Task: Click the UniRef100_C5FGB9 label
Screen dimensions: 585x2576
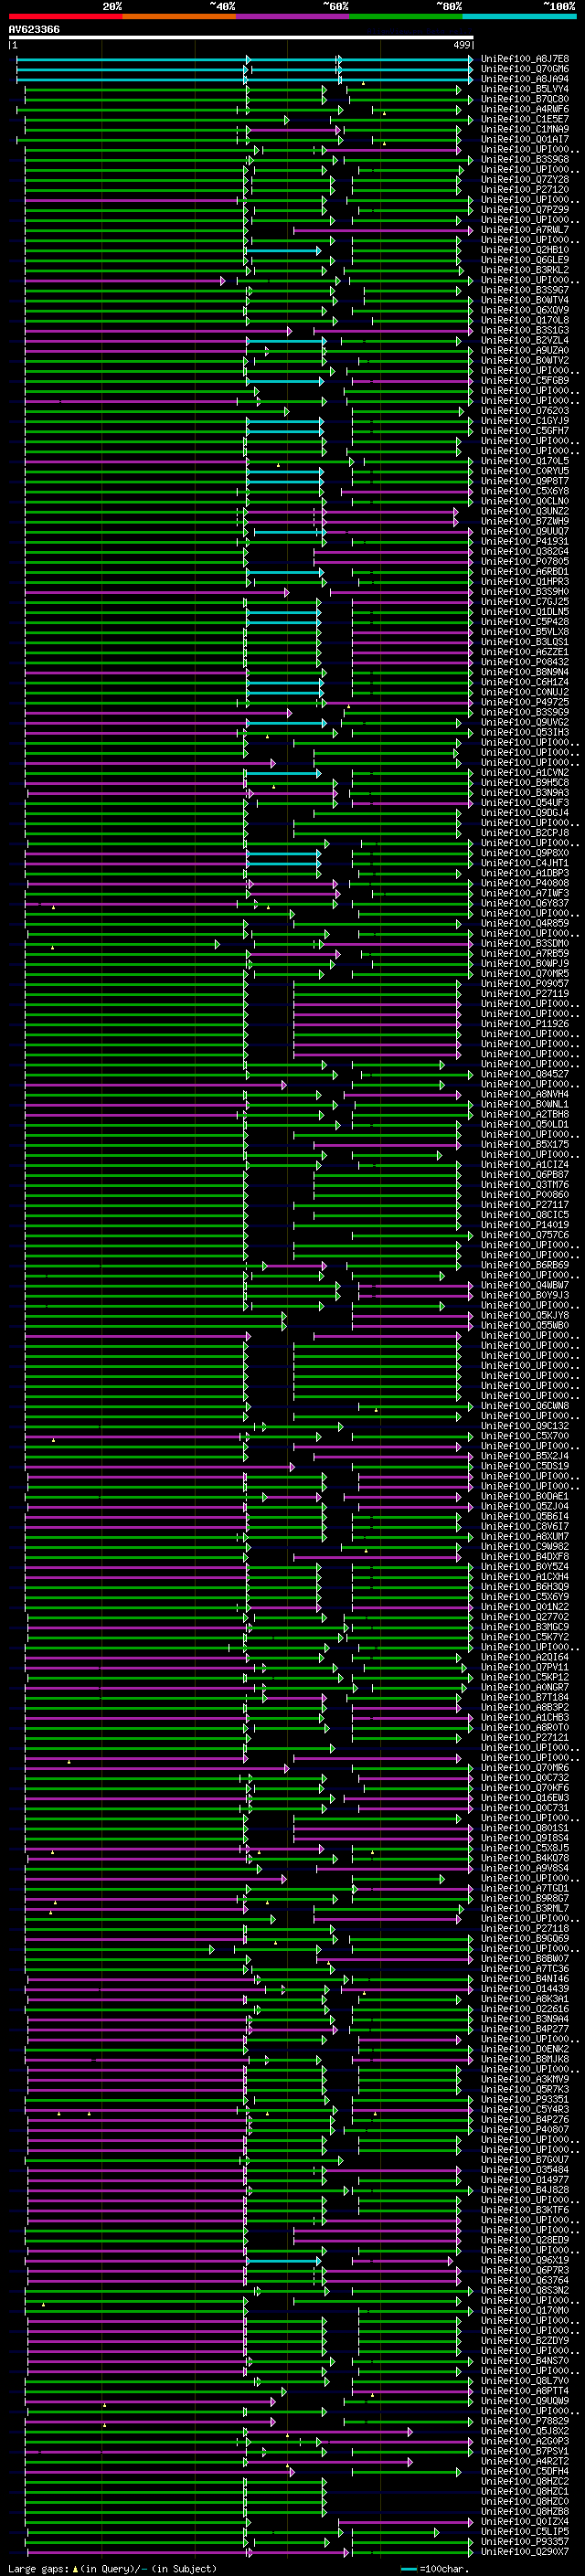Action: click(524, 380)
